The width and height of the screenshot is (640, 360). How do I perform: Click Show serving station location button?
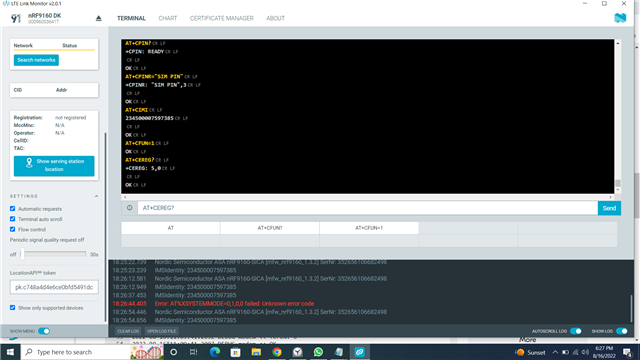coord(54,166)
